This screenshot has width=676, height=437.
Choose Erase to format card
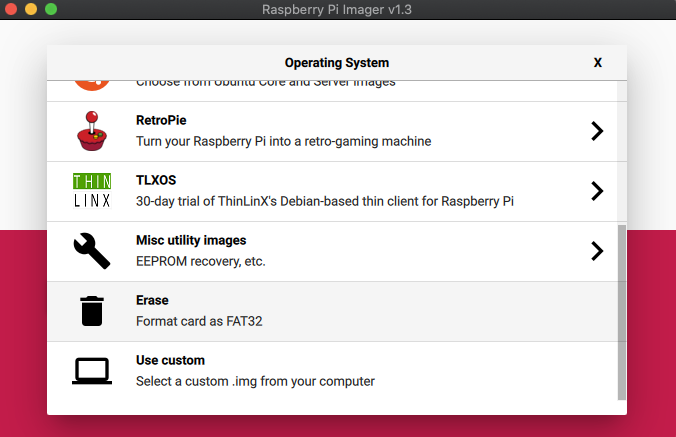pyautogui.click(x=152, y=300)
